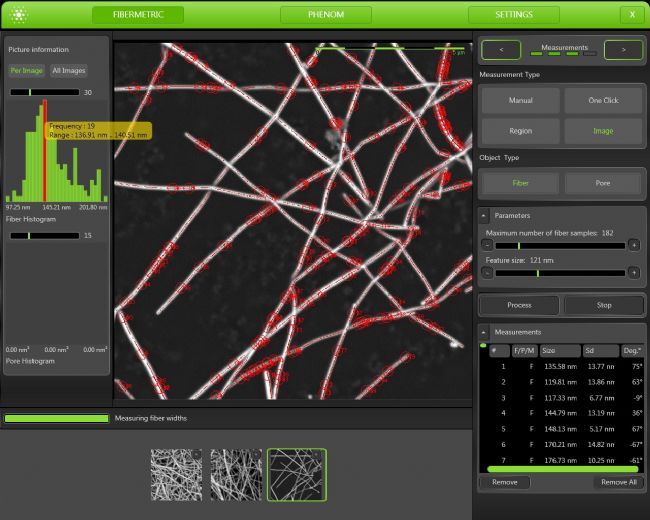Select Per Image histogram mode

tap(26, 71)
